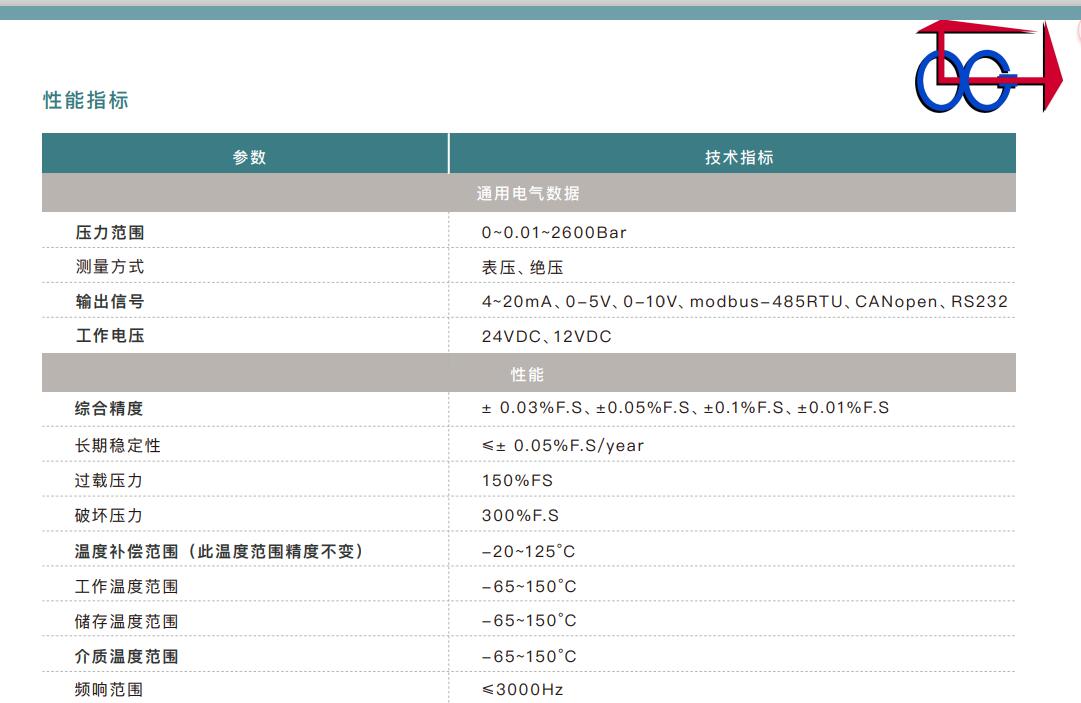
Task: Click the ≤± 0.05%F.S/year stability value
Action: (562, 445)
